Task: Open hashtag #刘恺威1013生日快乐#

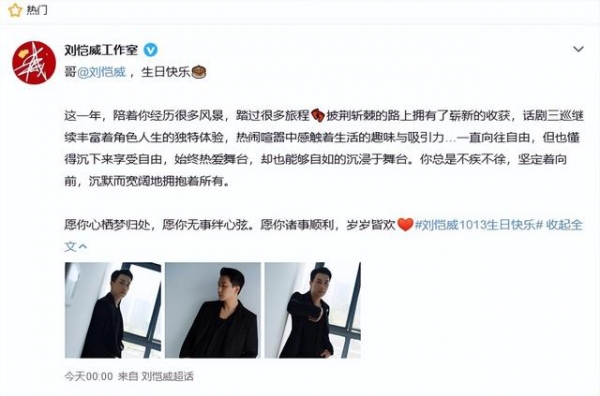Action: (x=479, y=225)
